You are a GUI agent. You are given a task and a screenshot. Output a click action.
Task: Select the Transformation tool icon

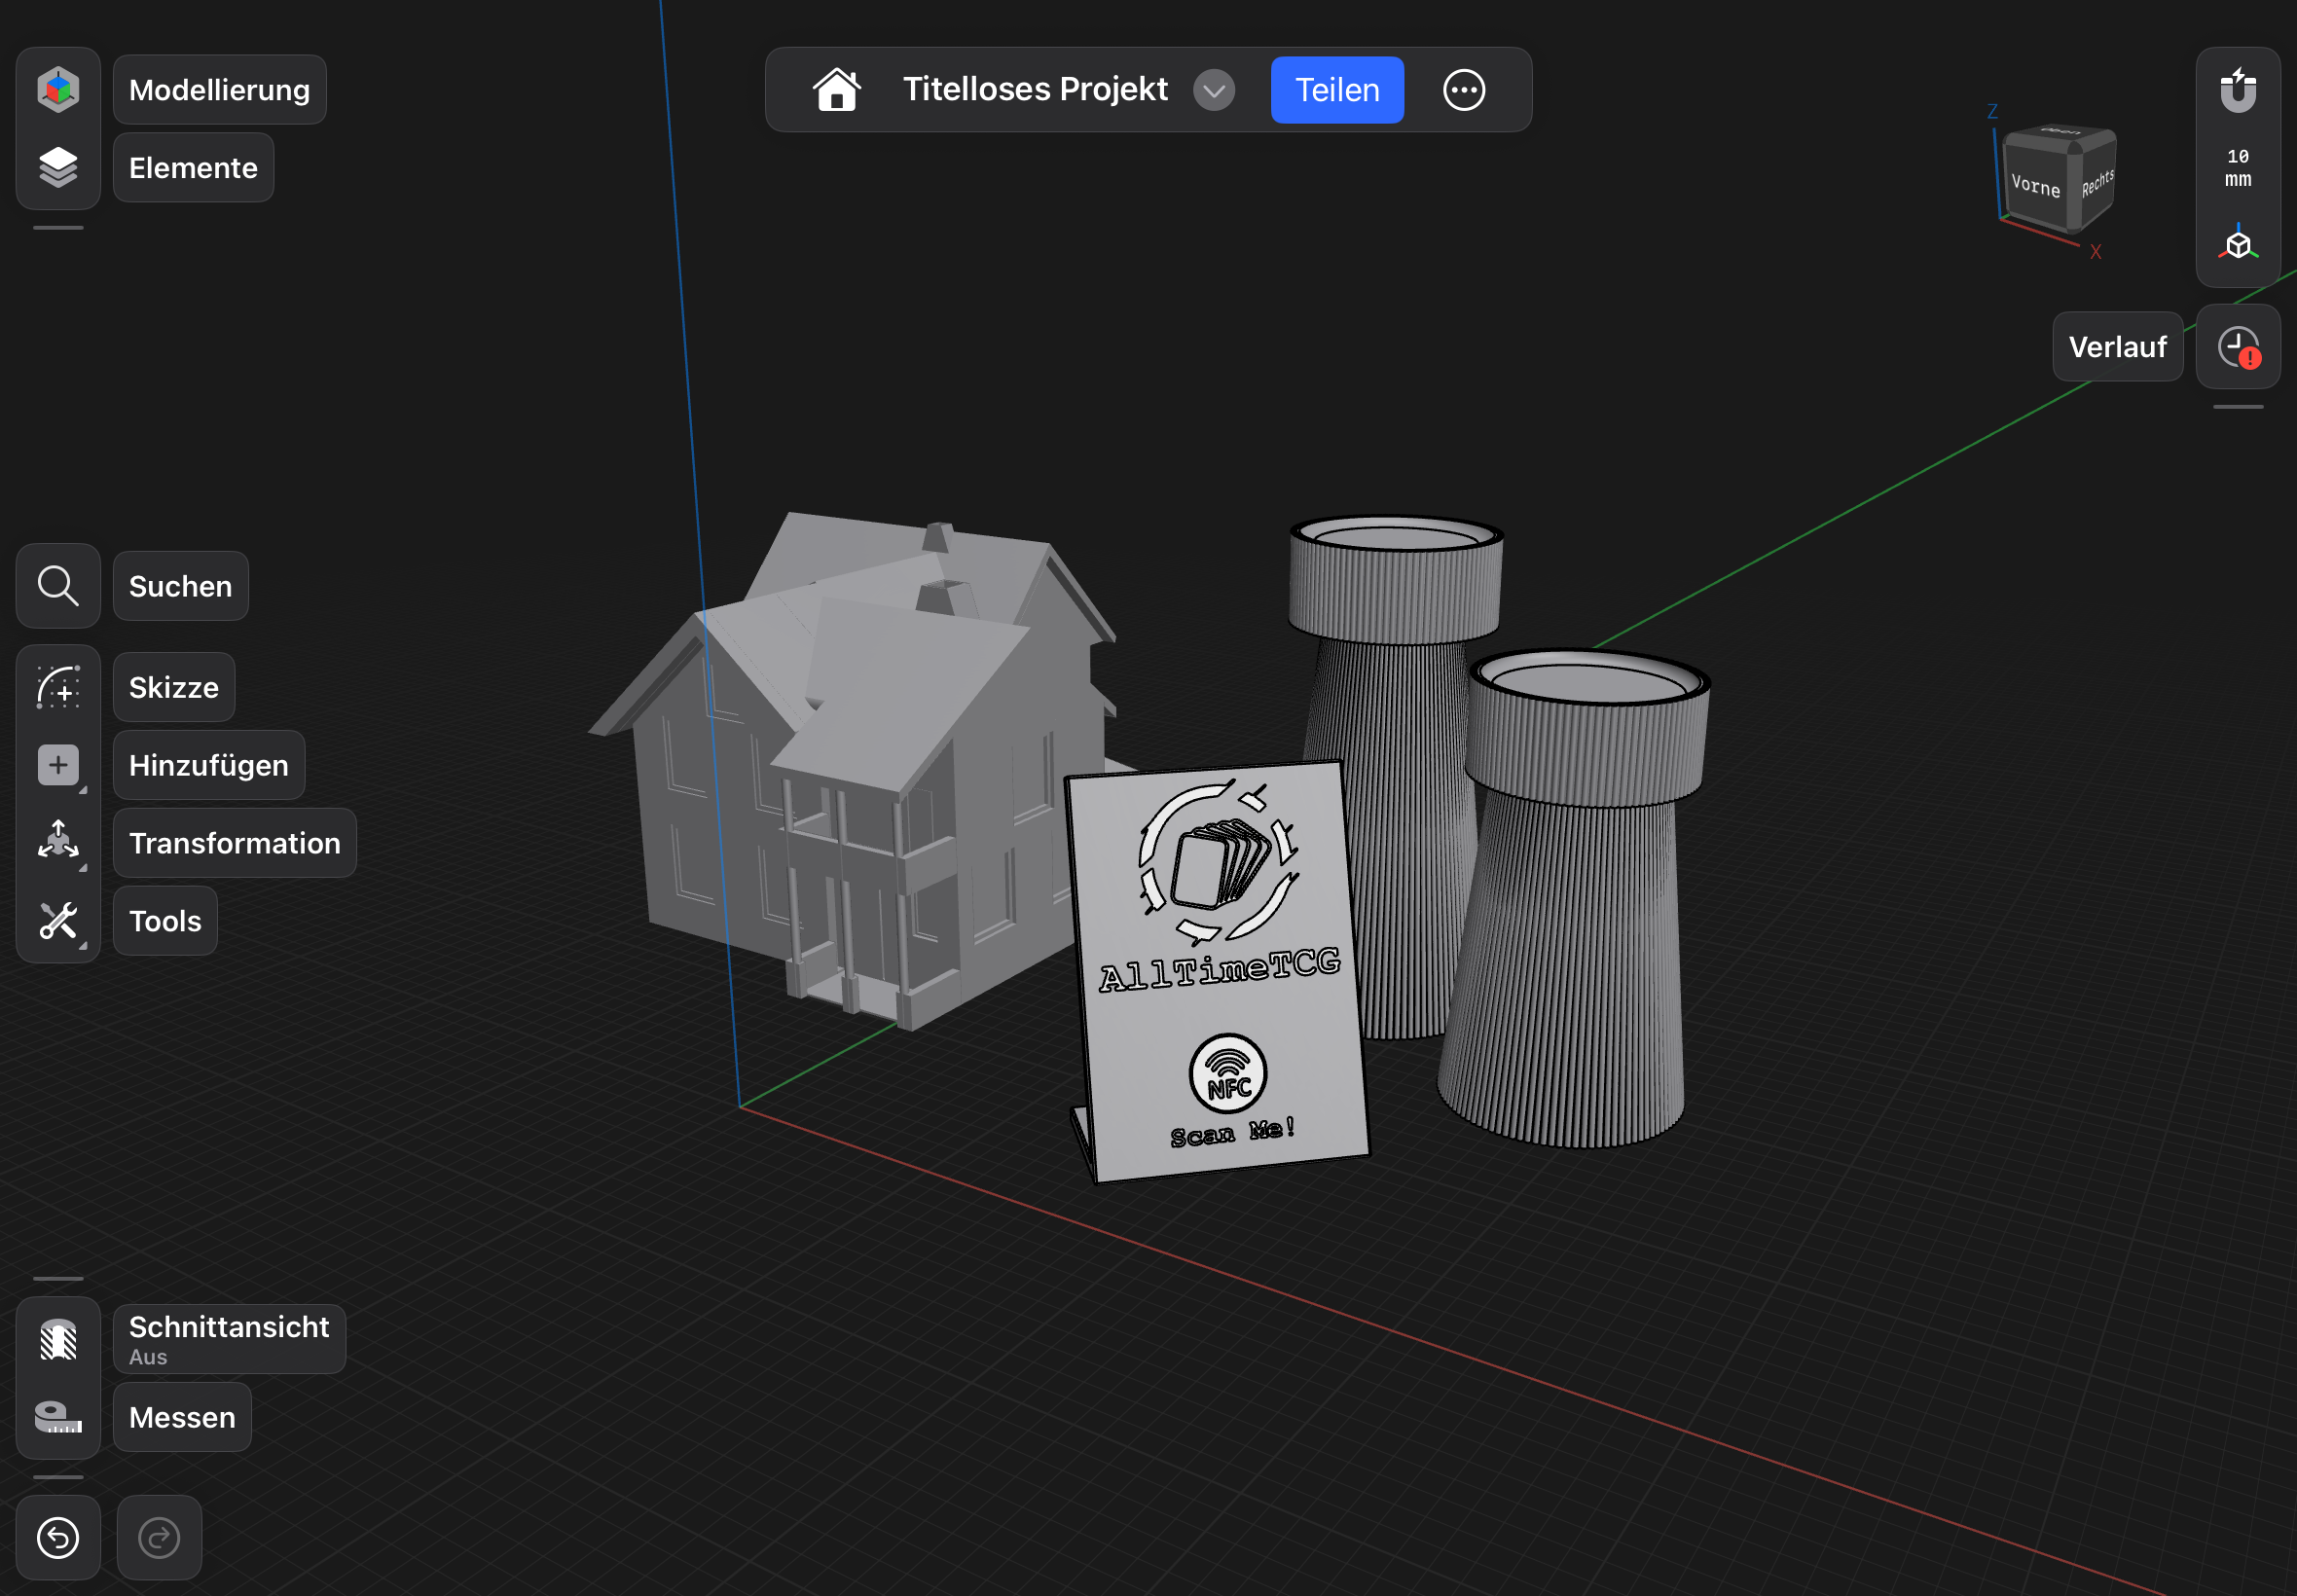coord(58,842)
